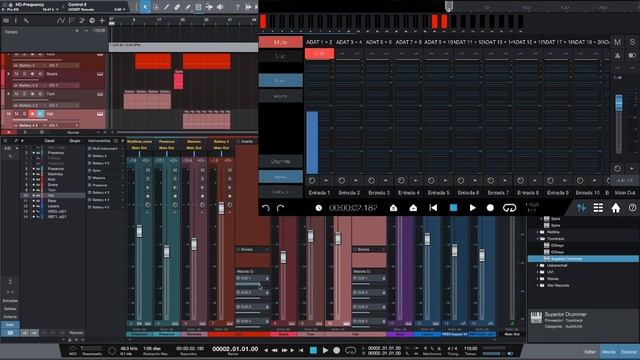The image size is (640, 360).
Task: Click the Battery 4 channel fader handle
Action: [x=221, y=209]
